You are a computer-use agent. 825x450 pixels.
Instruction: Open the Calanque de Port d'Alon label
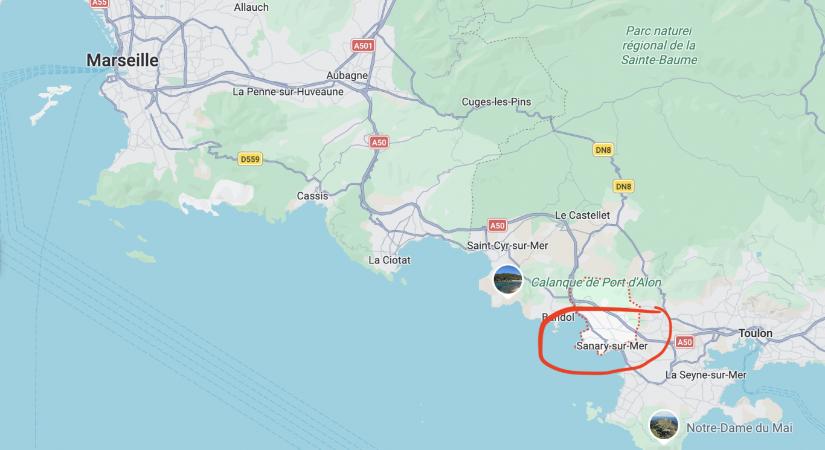[596, 283]
